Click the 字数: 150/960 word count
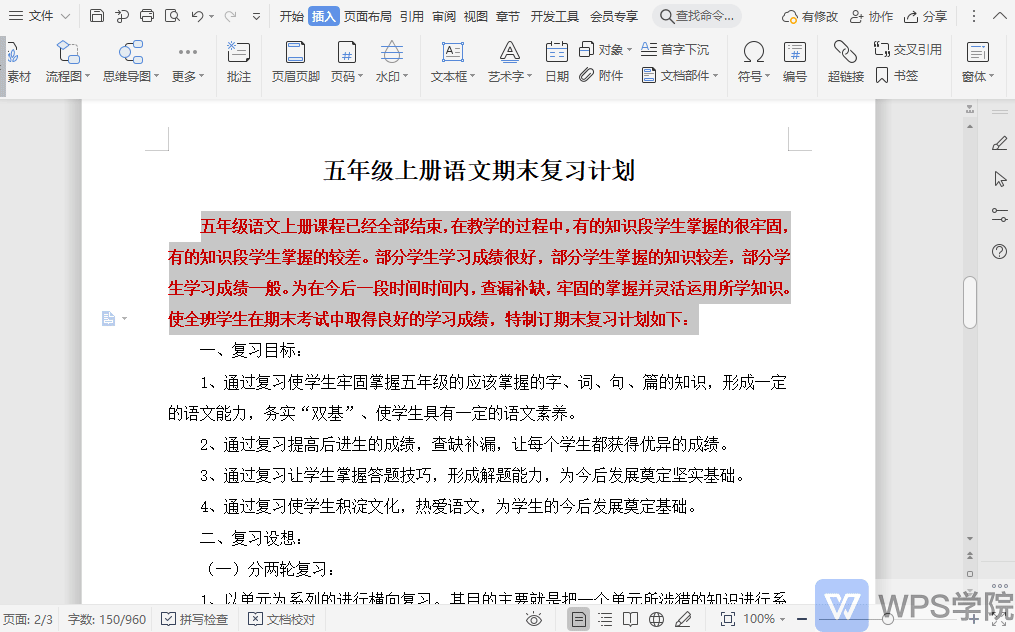The image size is (1015, 632). (x=107, y=620)
